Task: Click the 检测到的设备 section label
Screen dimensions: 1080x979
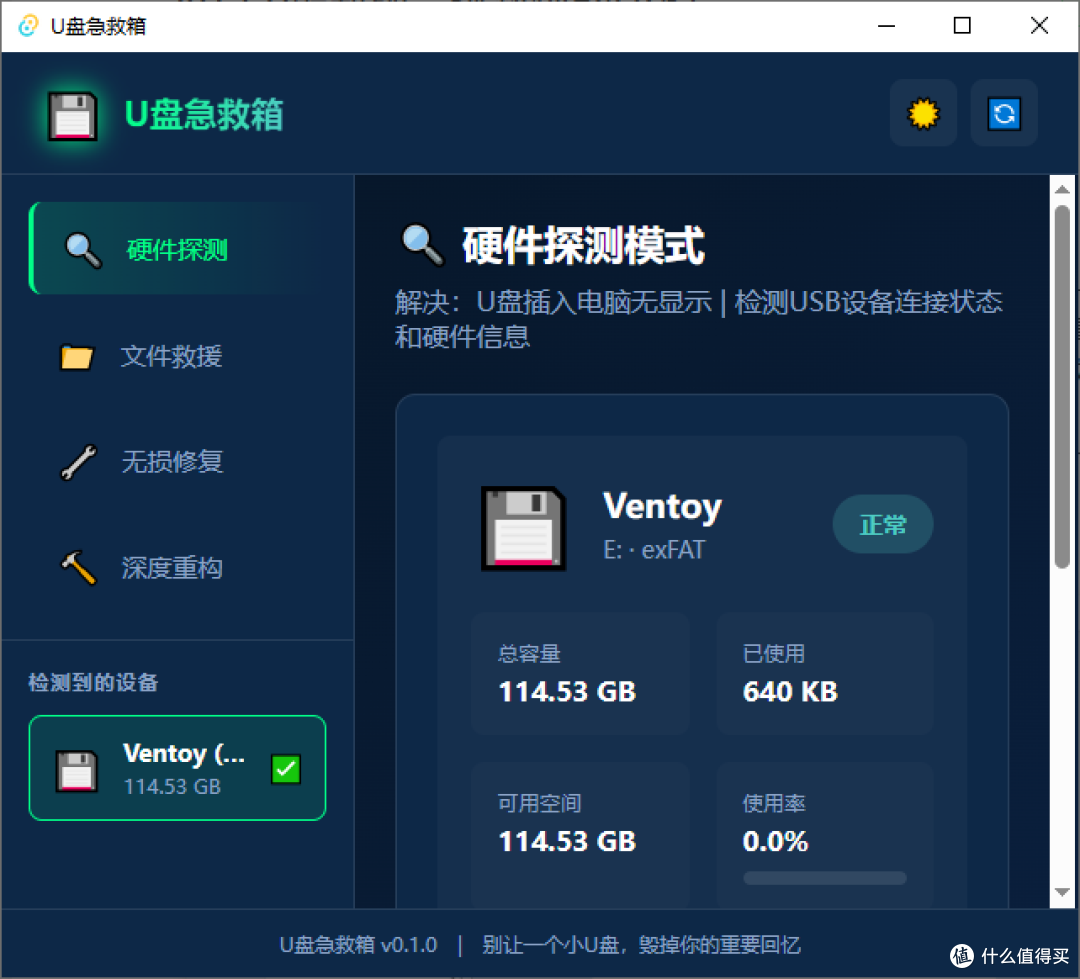Action: point(94,683)
